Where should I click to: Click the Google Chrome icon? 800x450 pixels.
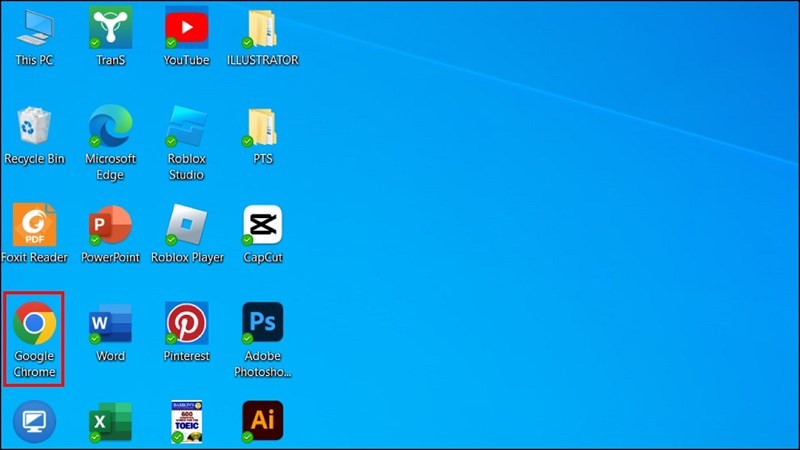coord(34,323)
